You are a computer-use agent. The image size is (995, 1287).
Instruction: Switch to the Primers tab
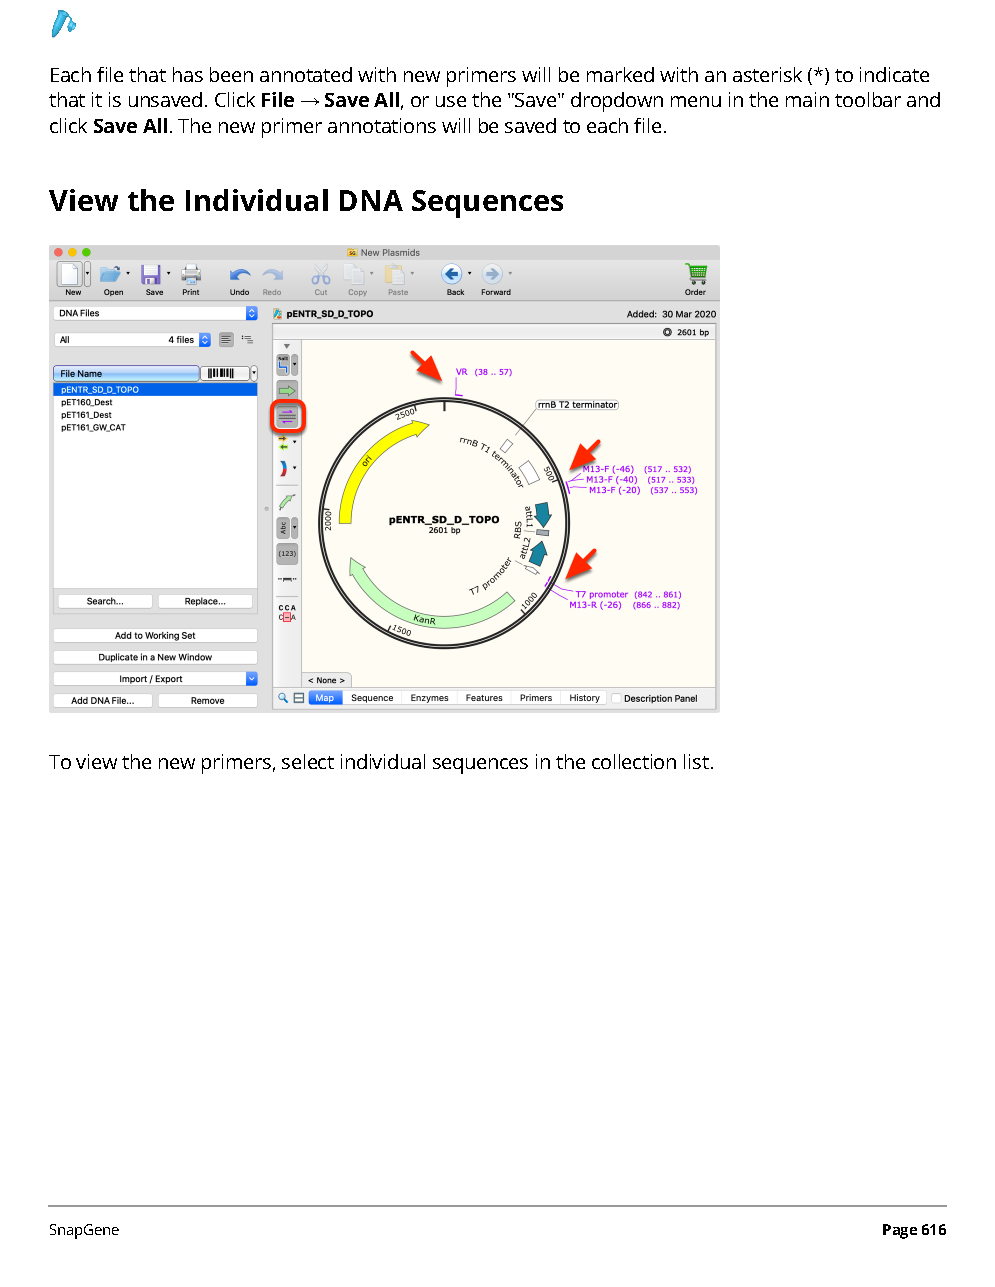point(536,698)
